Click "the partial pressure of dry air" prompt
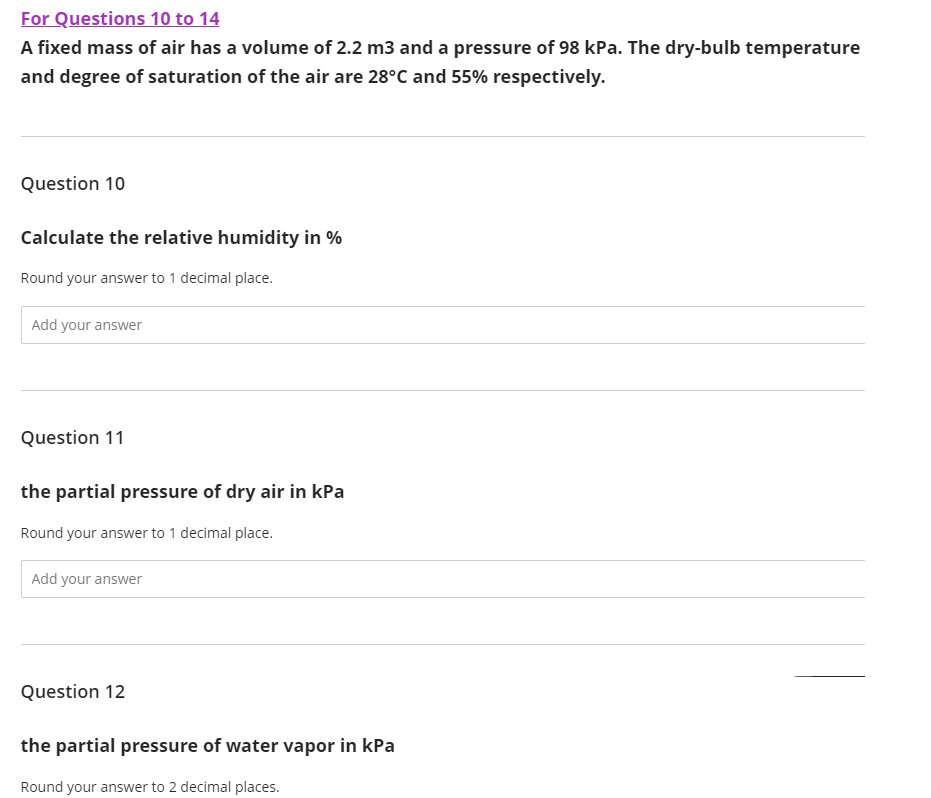 pos(182,492)
